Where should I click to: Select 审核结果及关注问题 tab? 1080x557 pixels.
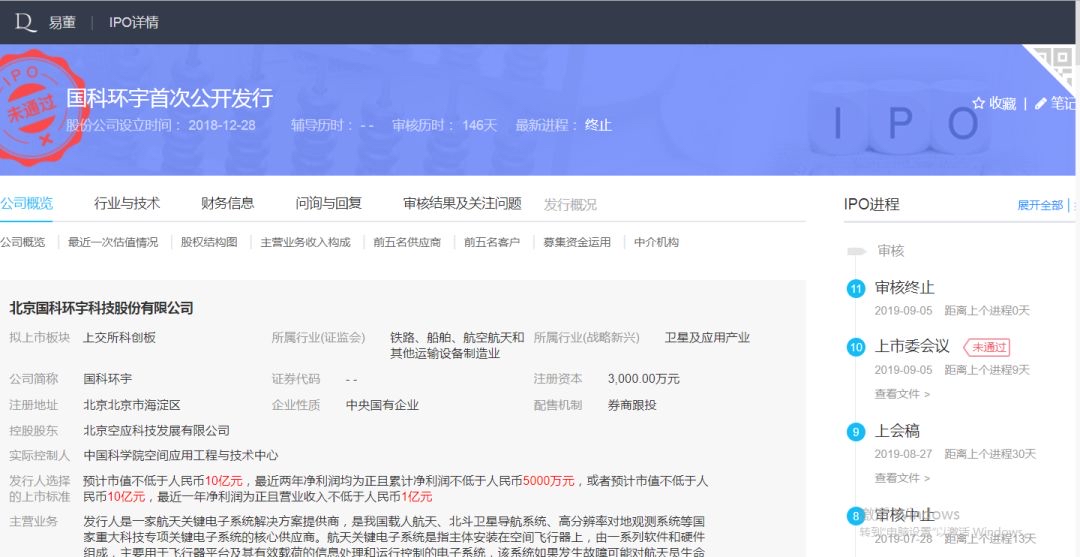(462, 204)
